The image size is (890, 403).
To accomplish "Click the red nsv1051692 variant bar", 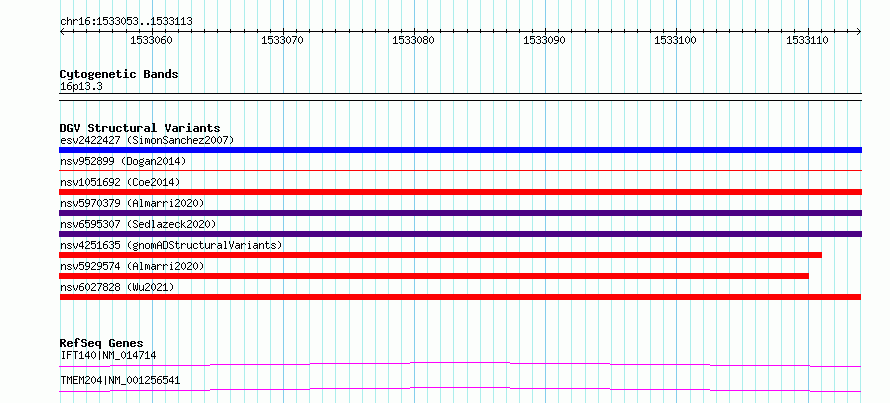I will tap(460, 192).
